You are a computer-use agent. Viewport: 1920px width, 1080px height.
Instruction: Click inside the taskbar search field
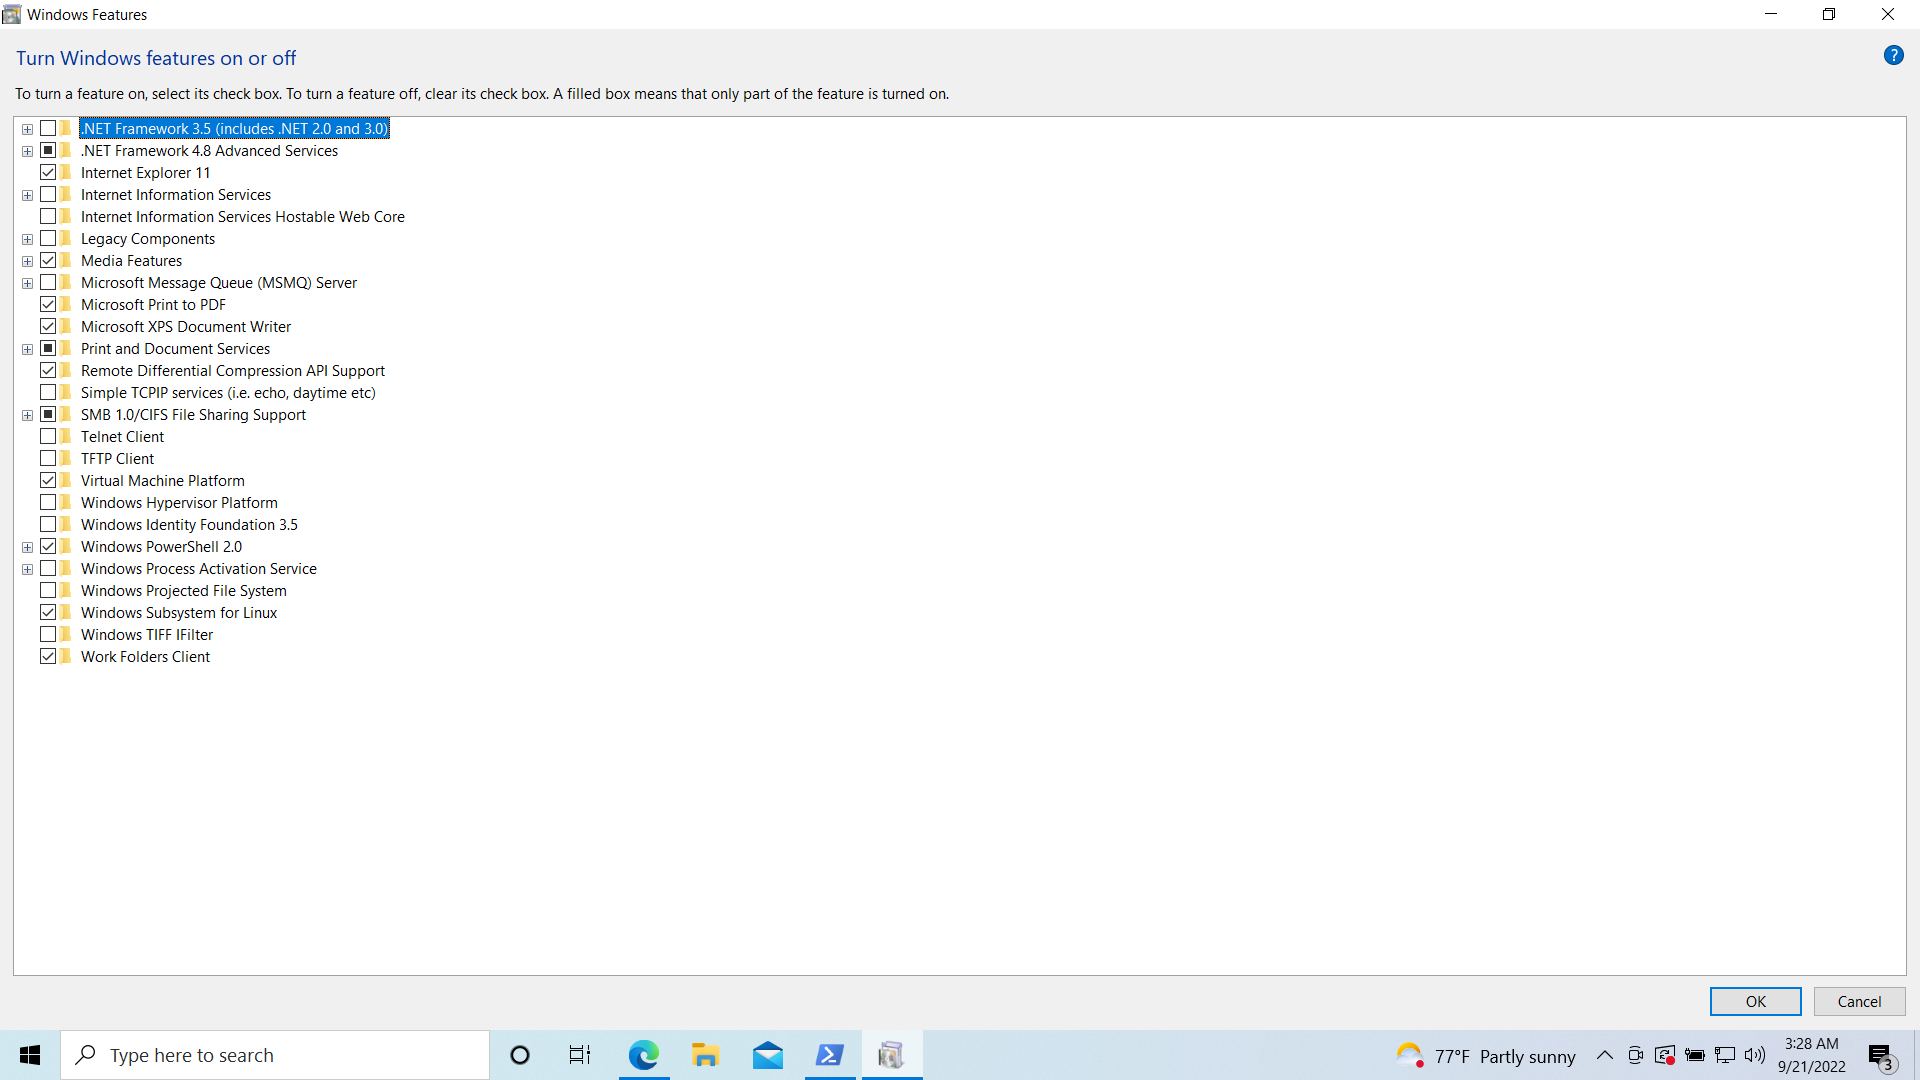coord(275,1055)
